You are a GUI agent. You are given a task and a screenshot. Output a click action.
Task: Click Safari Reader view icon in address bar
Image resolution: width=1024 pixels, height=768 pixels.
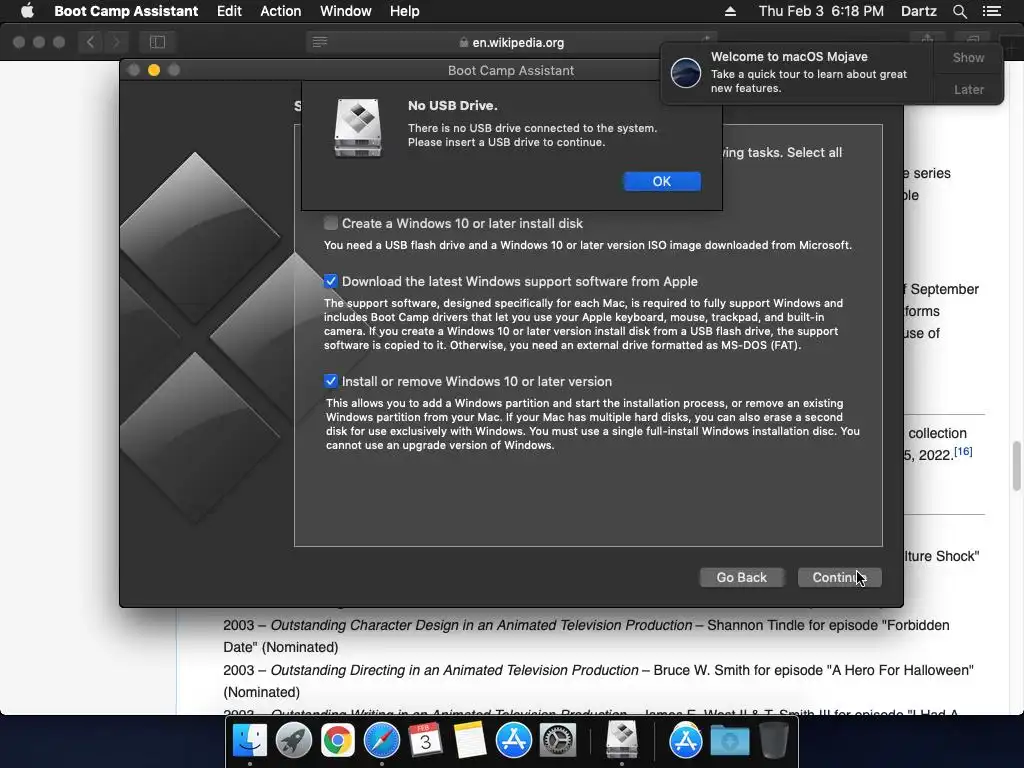pyautogui.click(x=319, y=42)
